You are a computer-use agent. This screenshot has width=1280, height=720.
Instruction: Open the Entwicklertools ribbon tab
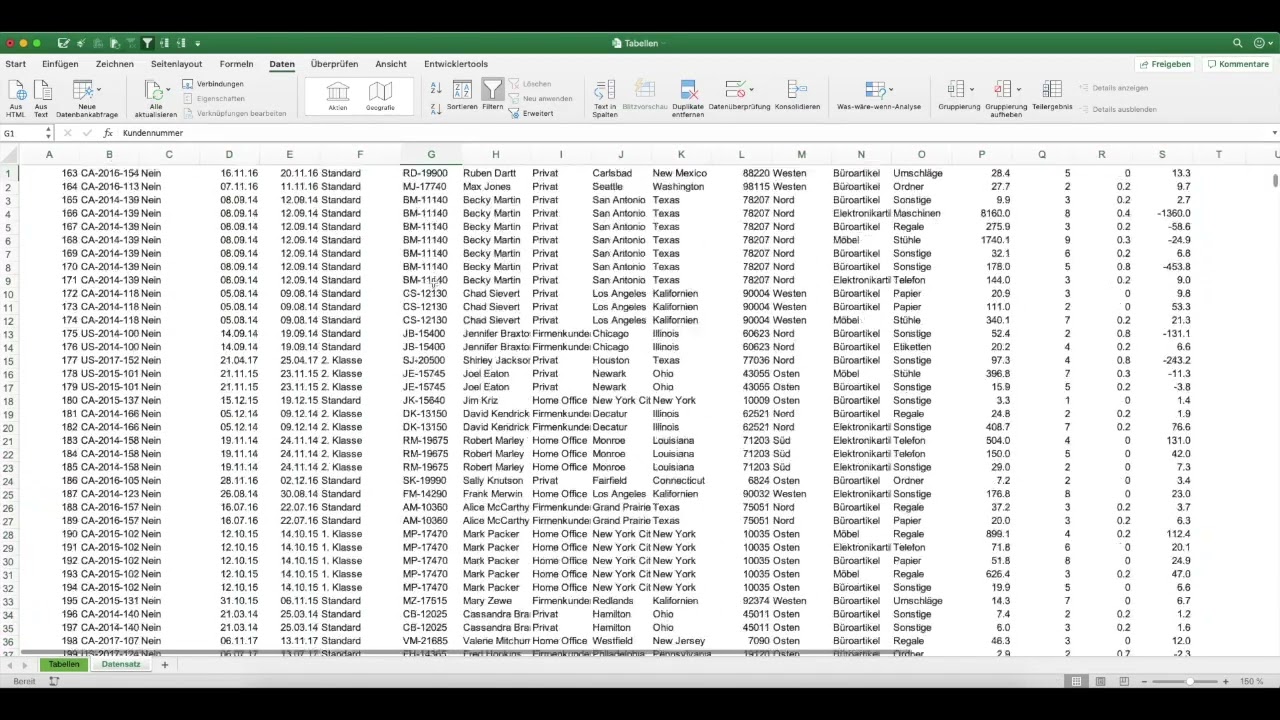click(x=456, y=64)
